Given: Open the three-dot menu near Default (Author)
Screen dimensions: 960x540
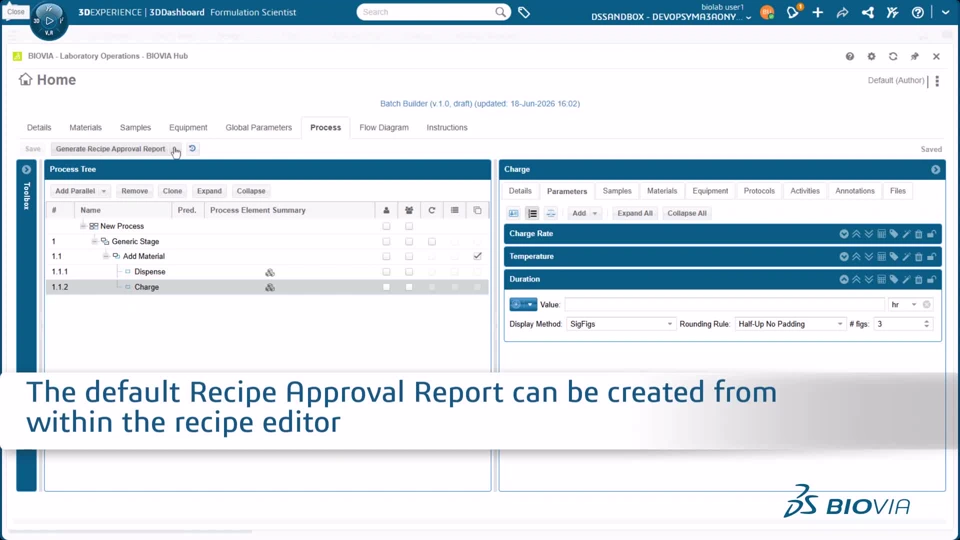Looking at the screenshot, I should (937, 81).
